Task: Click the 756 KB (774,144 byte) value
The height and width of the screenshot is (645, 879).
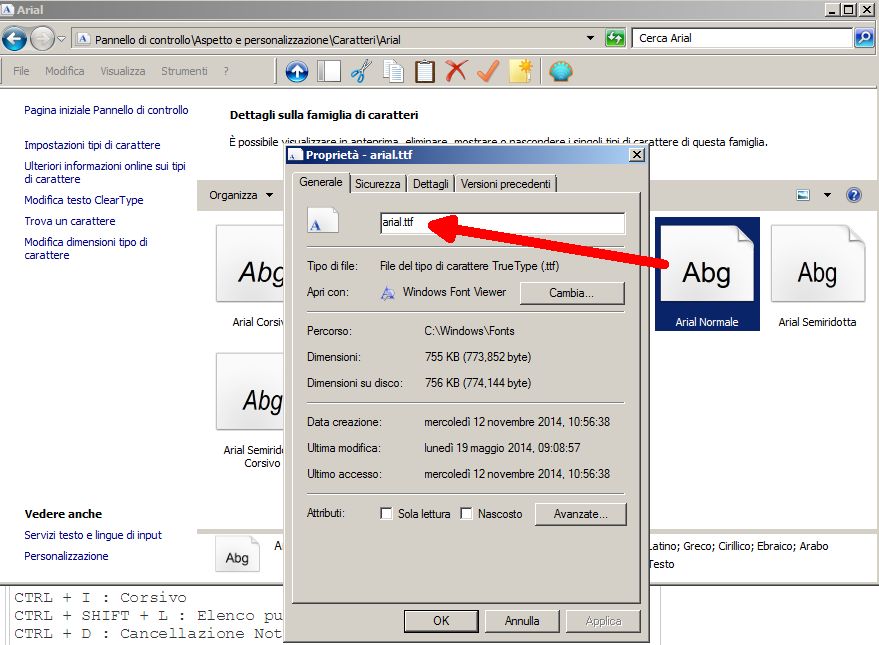Action: coord(478,383)
